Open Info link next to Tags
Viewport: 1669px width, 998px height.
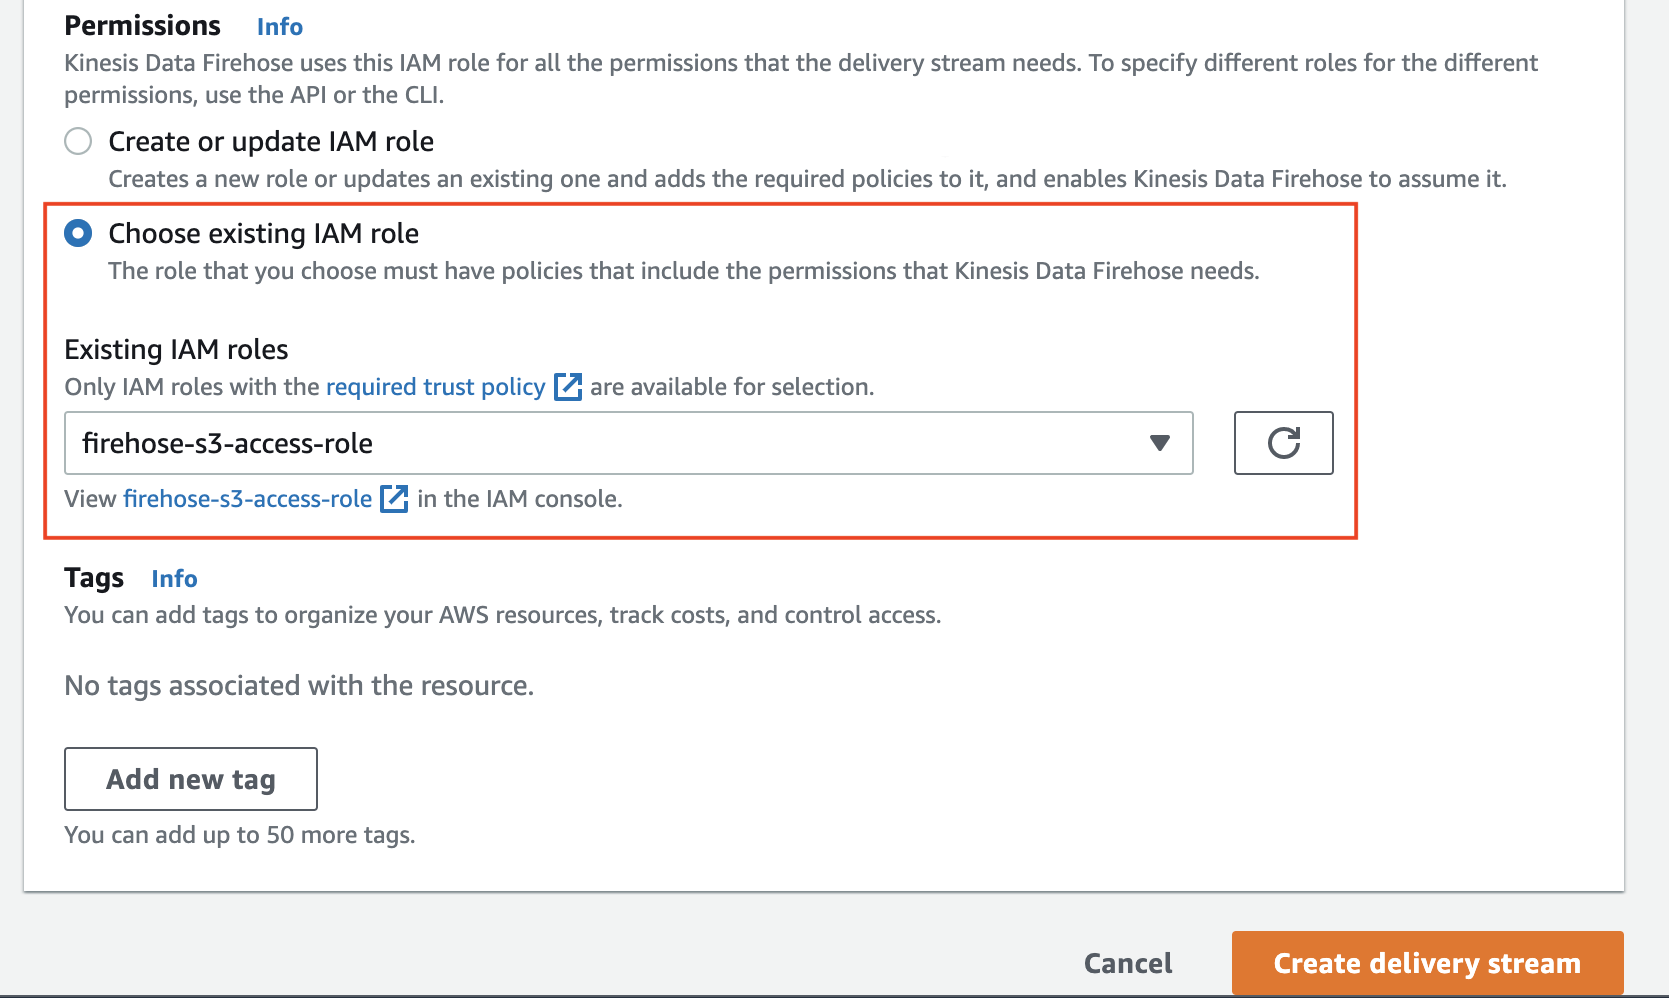174,579
